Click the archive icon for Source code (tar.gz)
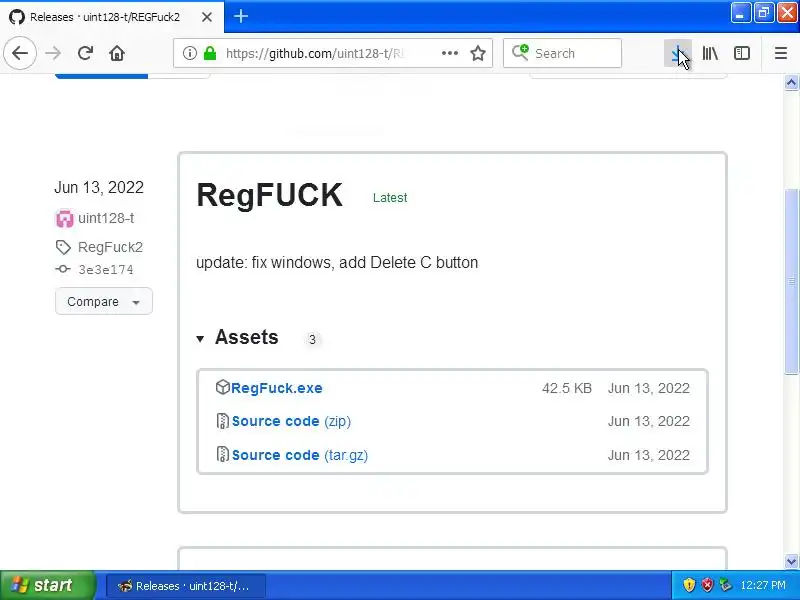The height and width of the screenshot is (600, 800). (x=222, y=454)
